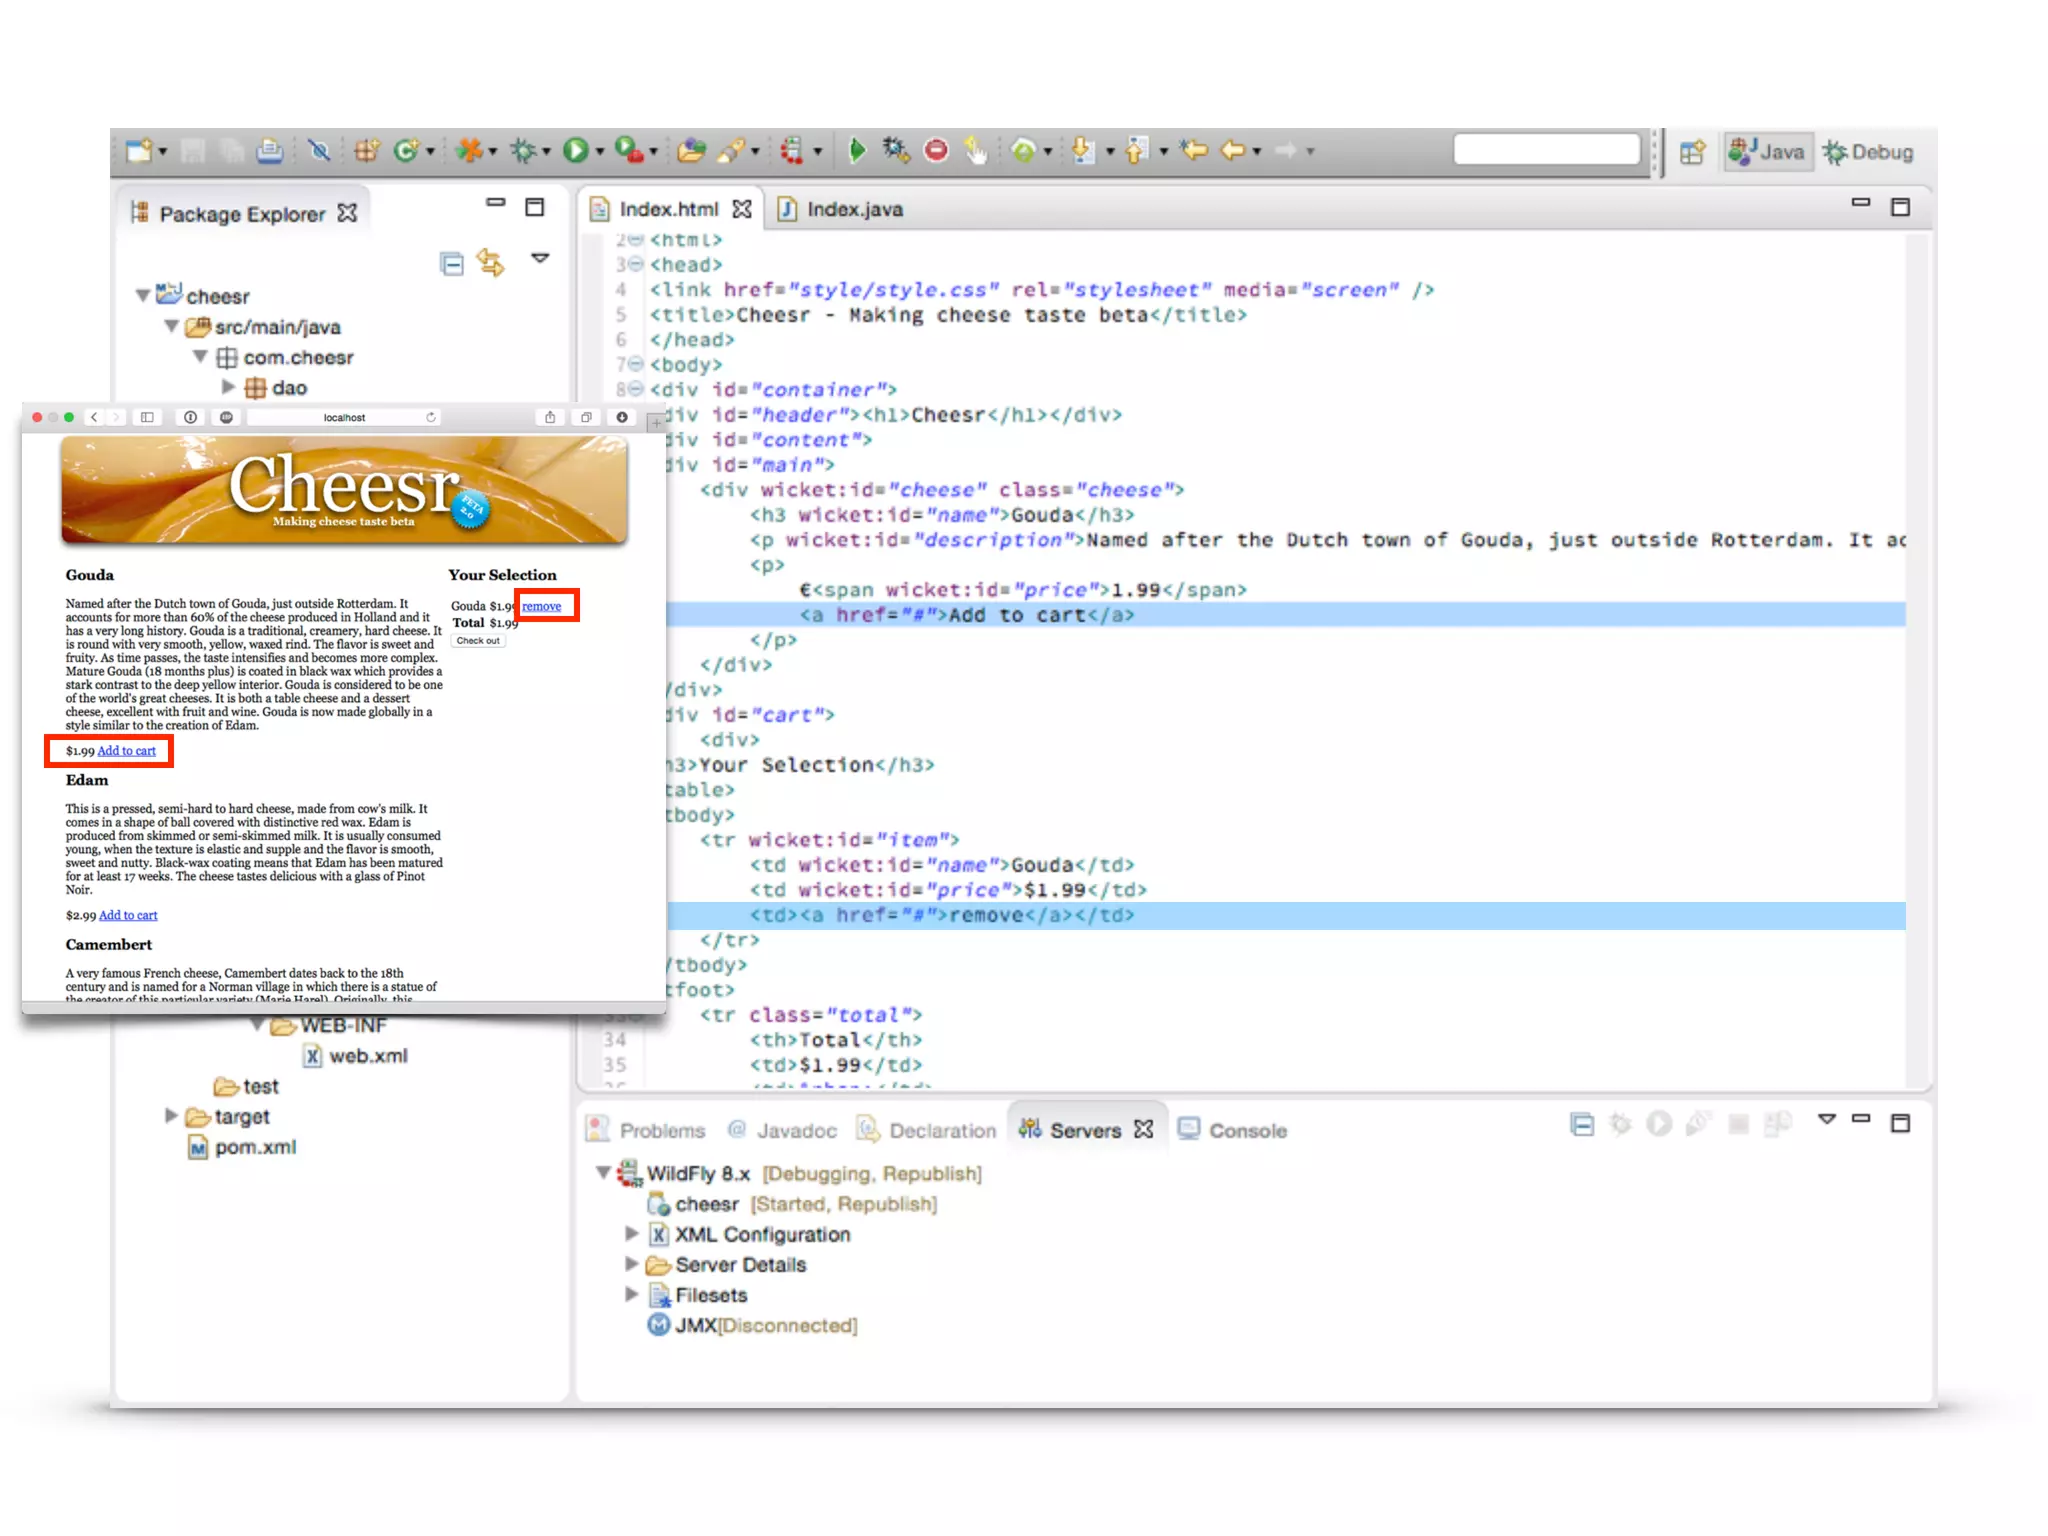
Task: Click the red stop server icon
Action: (x=936, y=151)
